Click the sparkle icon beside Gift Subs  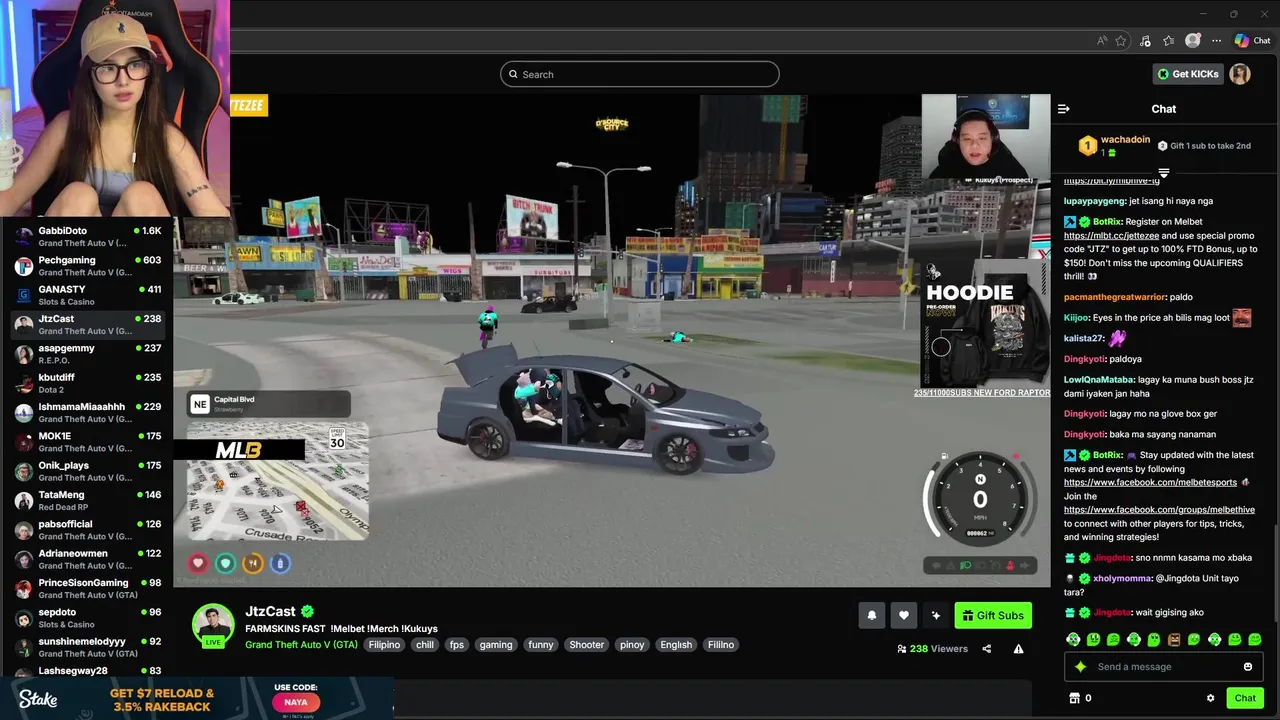coord(936,616)
